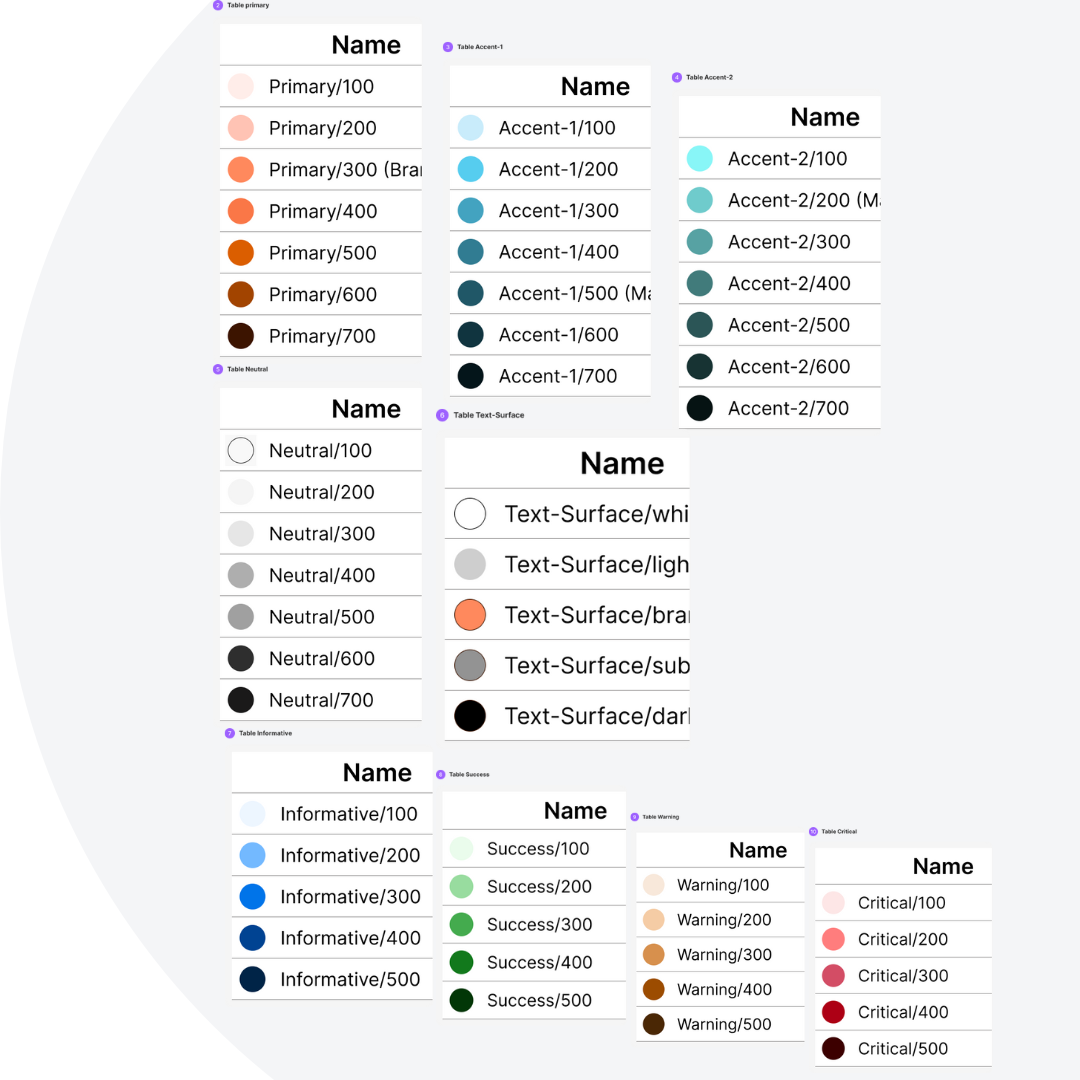1080x1080 pixels.
Task: Select the Accent-1/300 row text
Action: click(x=559, y=211)
